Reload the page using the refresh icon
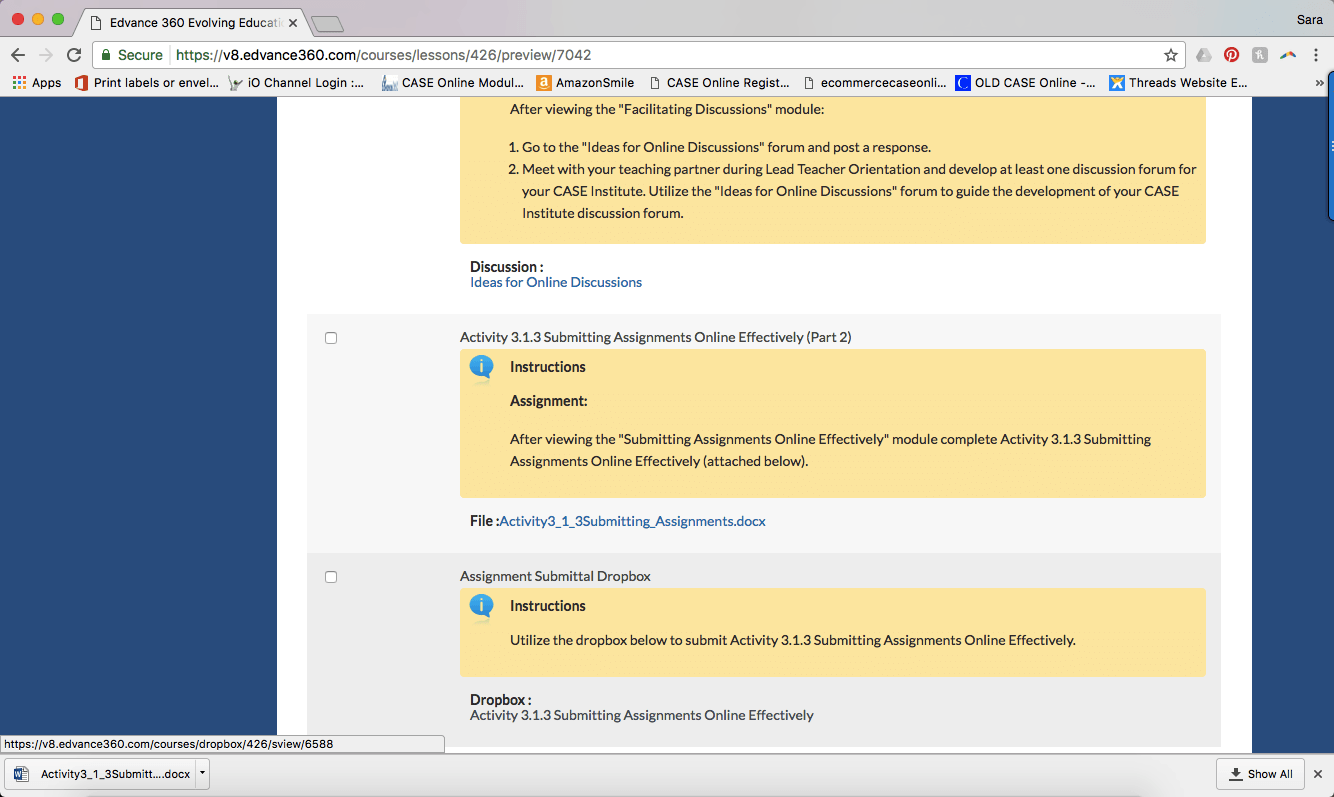This screenshot has height=797, width=1334. point(73,55)
